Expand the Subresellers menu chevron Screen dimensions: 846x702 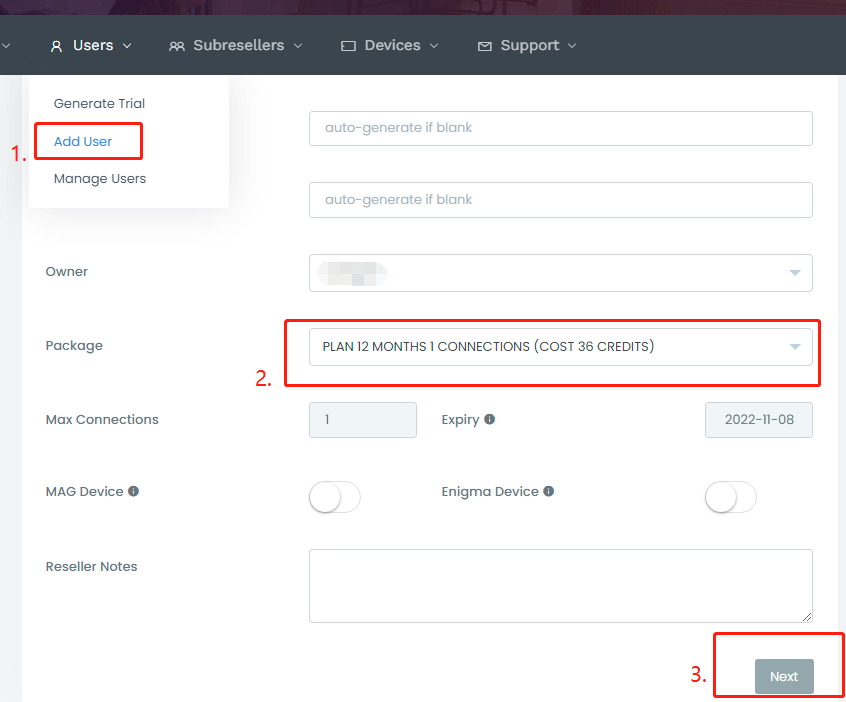pos(298,46)
